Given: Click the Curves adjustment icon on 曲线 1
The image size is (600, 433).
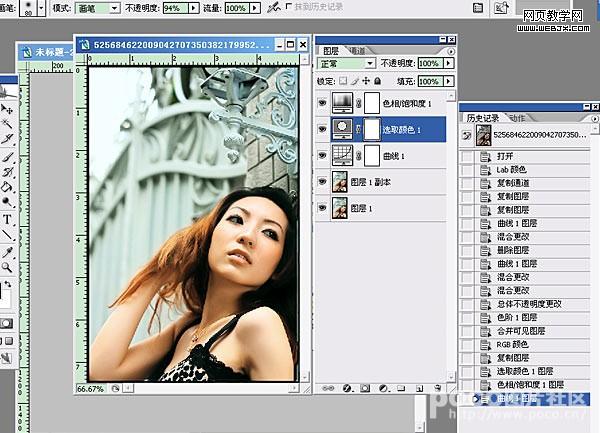Looking at the screenshot, I should tap(342, 156).
